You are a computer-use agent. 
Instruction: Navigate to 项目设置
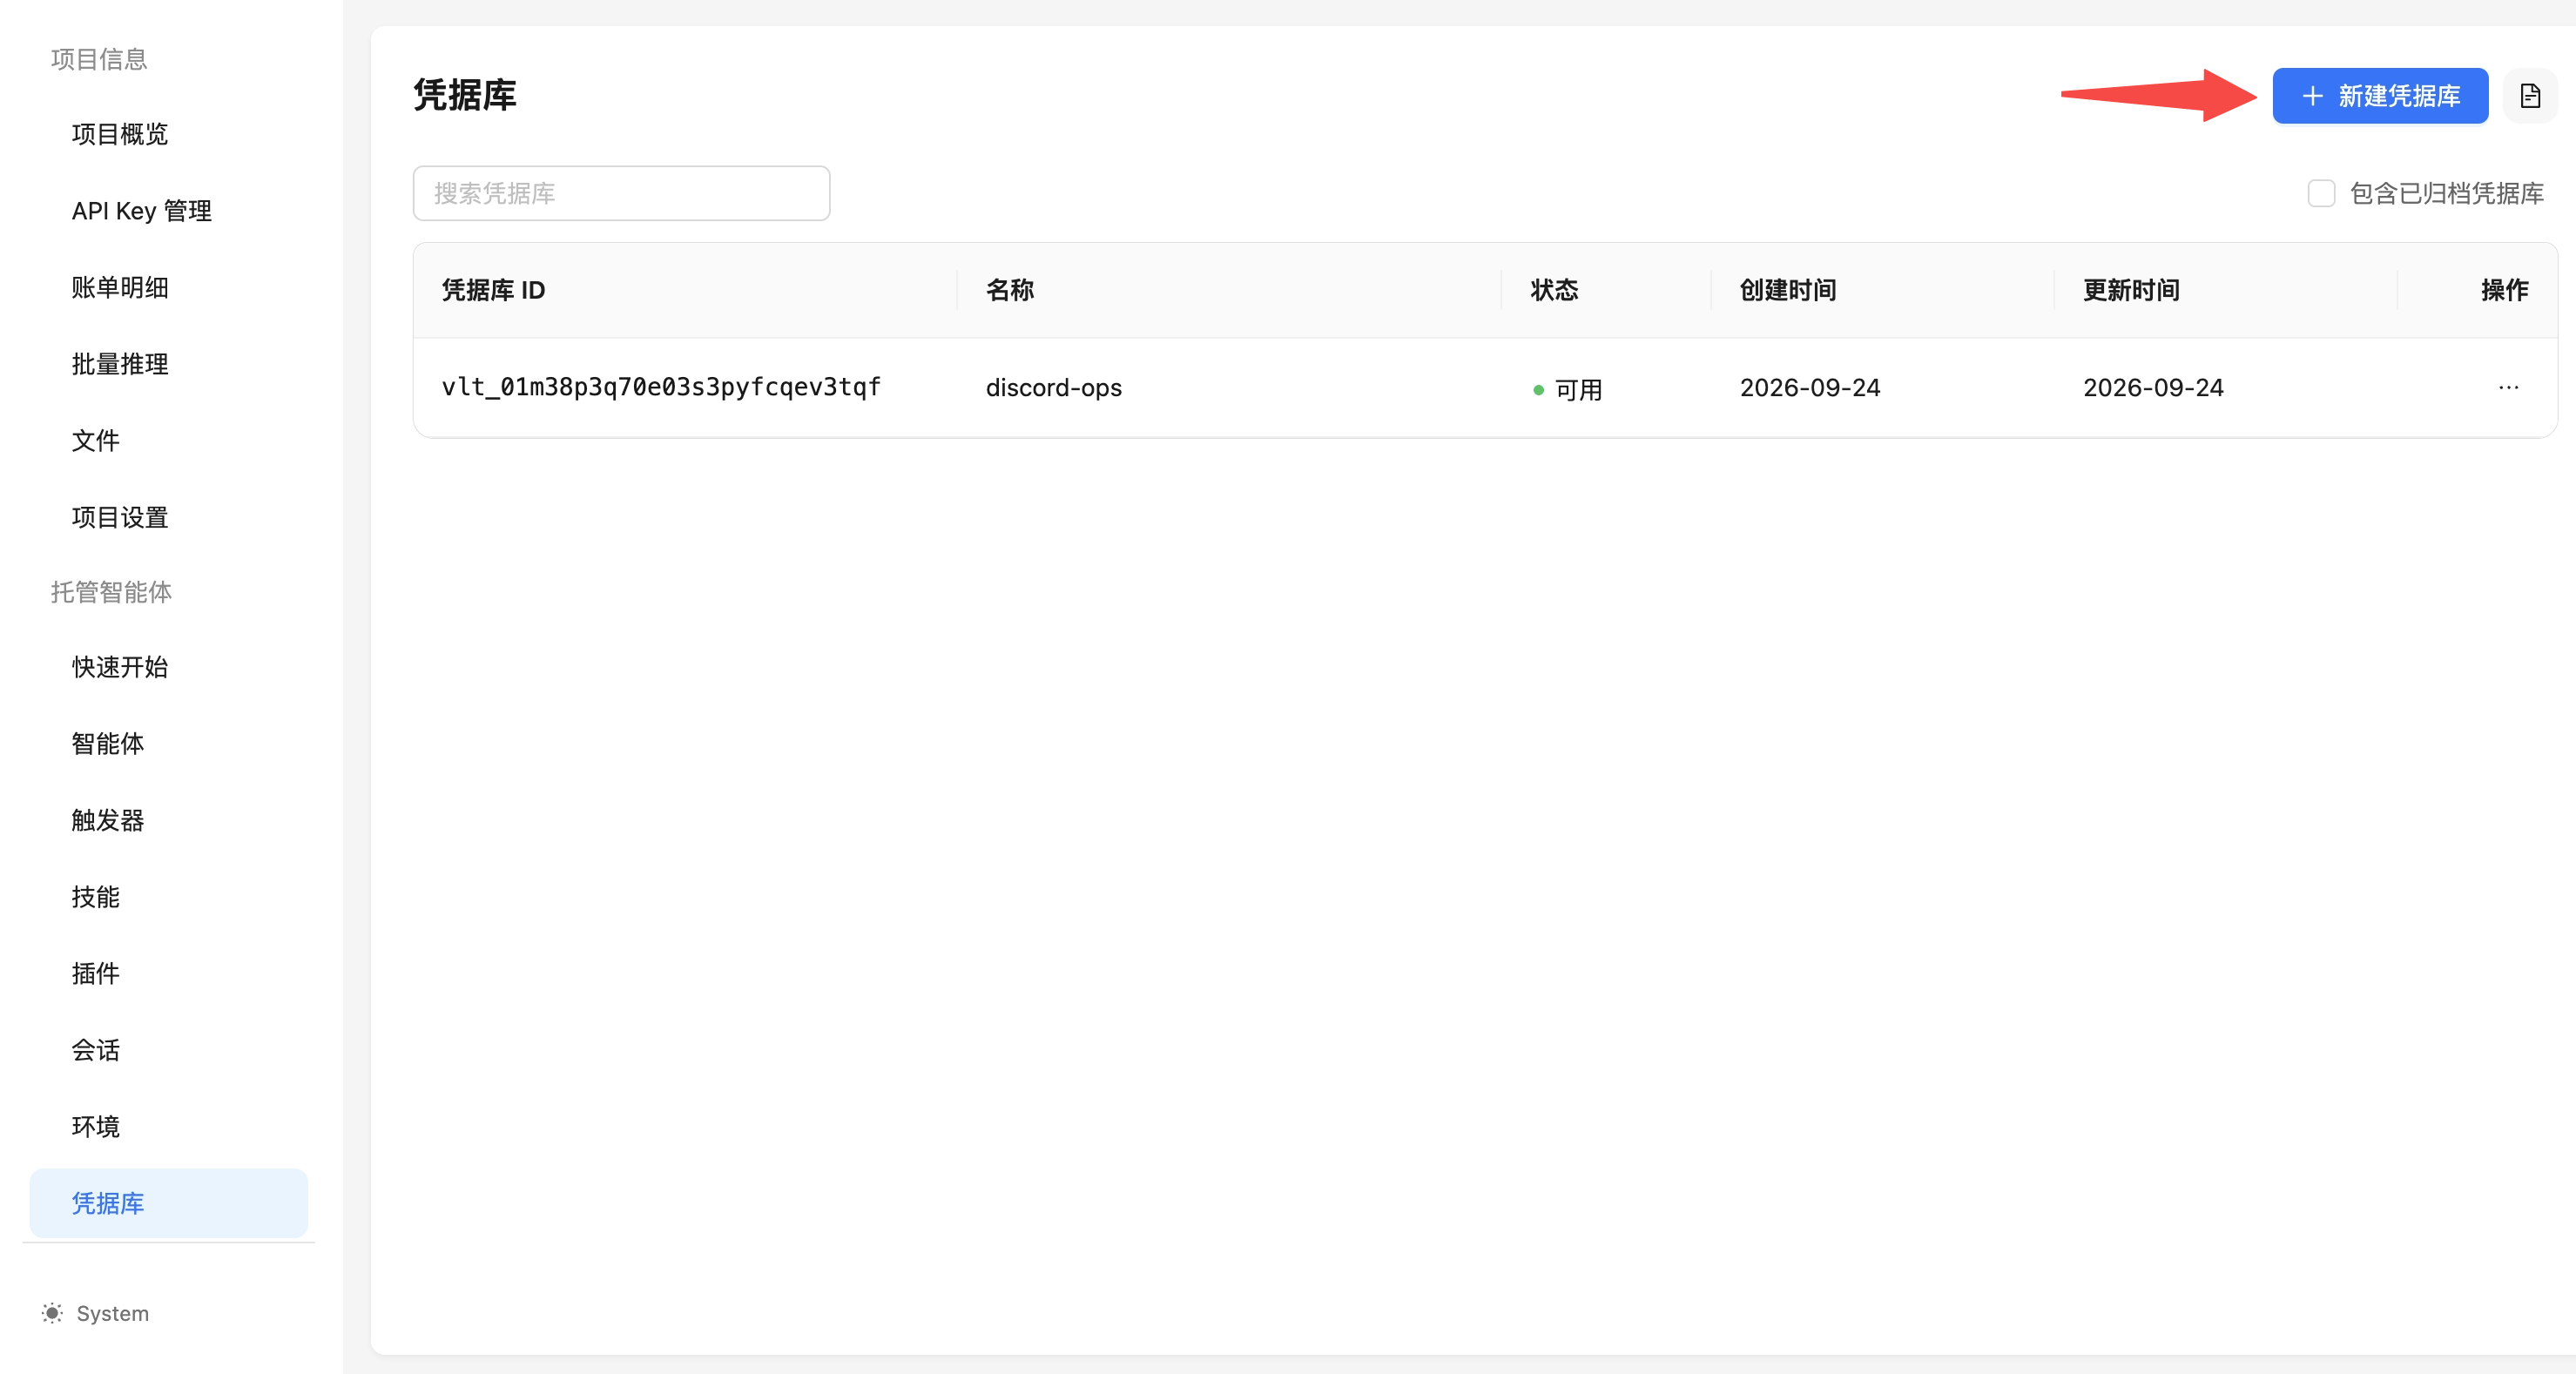[120, 518]
